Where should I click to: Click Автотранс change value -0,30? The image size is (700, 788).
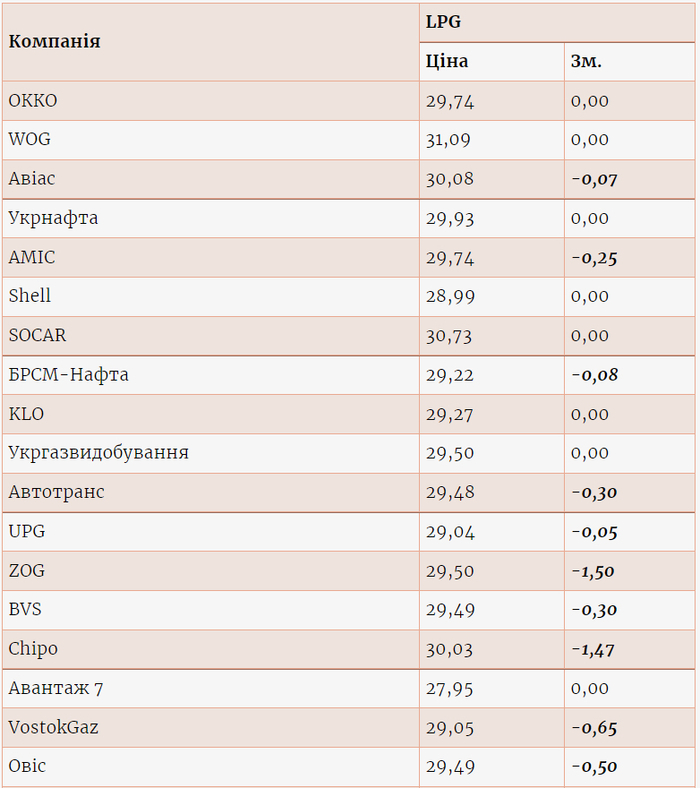(594, 492)
